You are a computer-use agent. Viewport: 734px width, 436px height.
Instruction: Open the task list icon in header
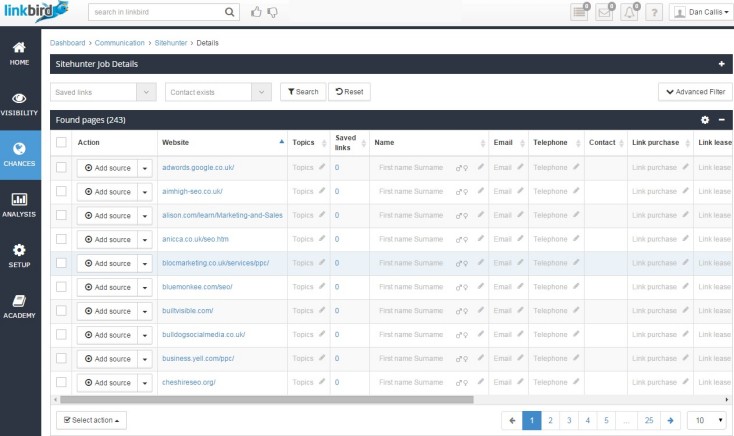[x=580, y=12]
